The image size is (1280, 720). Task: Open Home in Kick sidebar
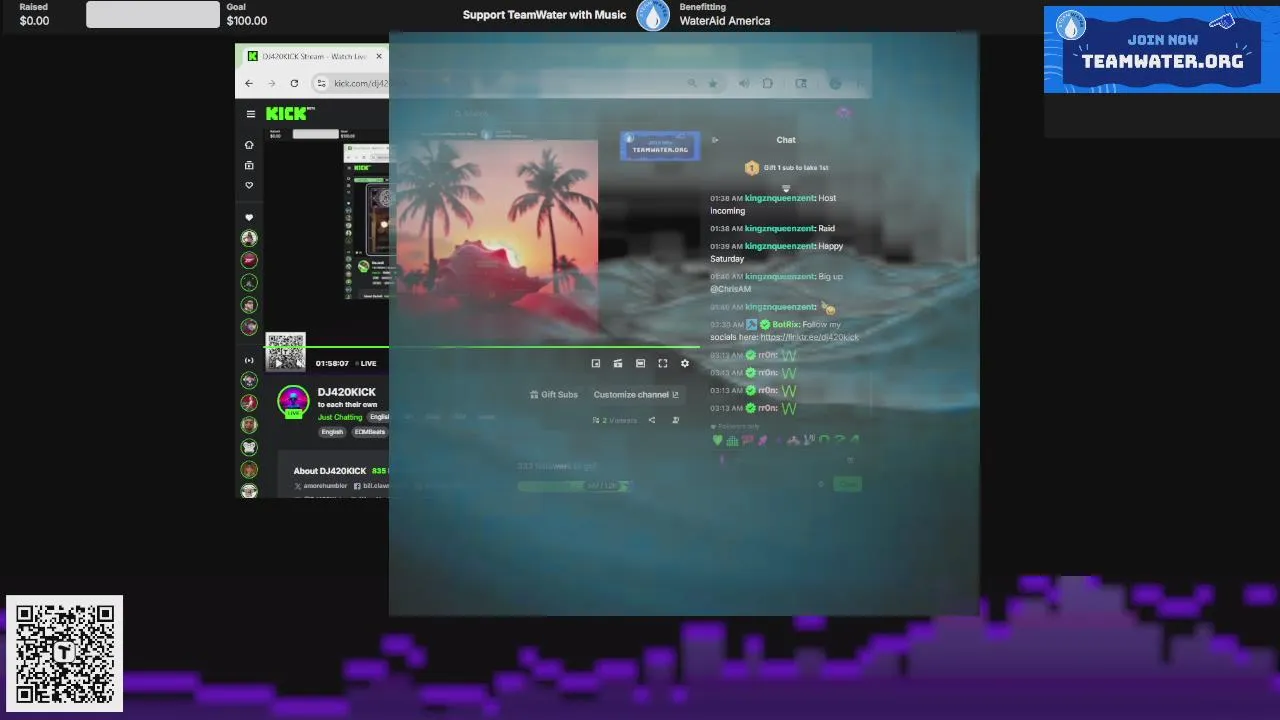pos(249,145)
